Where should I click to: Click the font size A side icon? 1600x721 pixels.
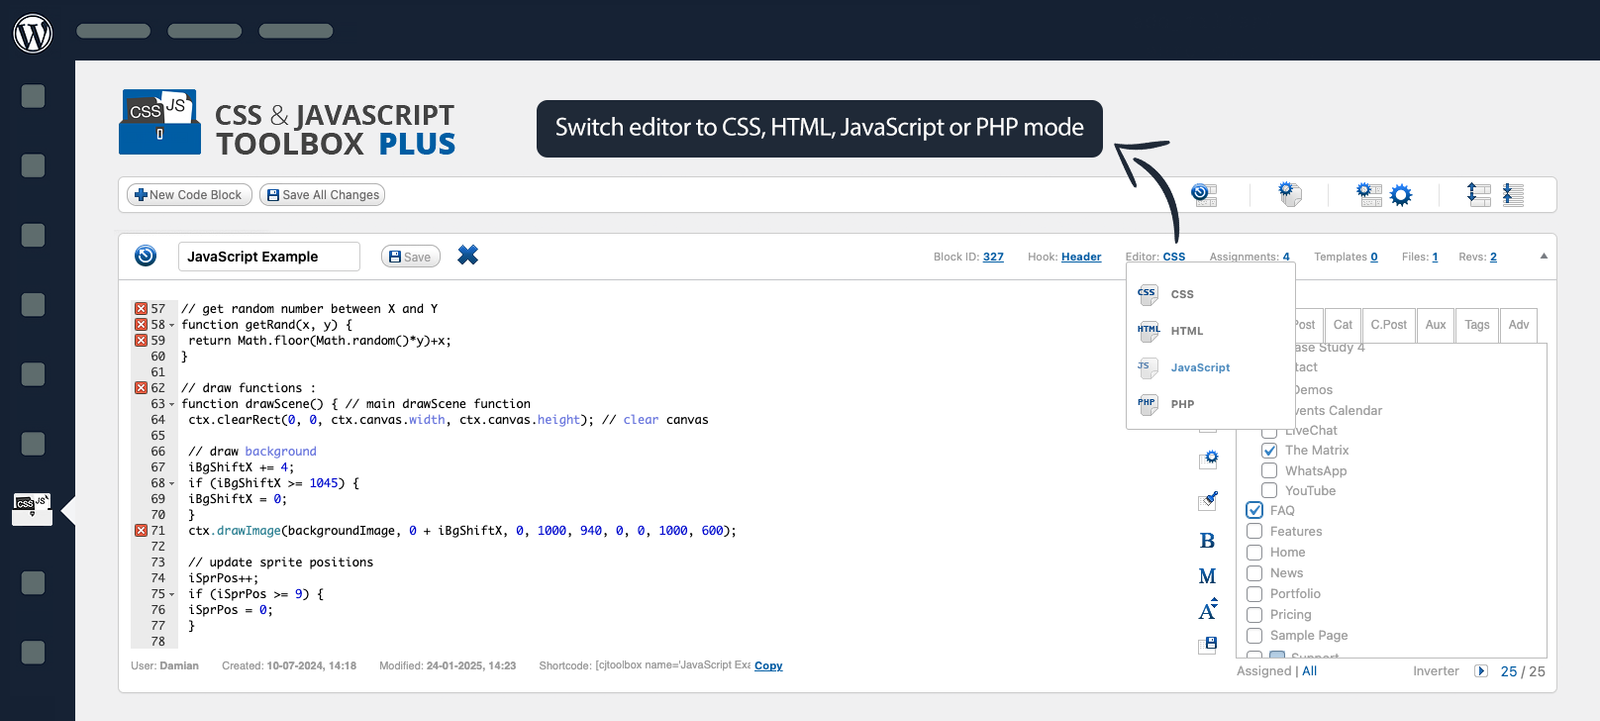pos(1208,609)
